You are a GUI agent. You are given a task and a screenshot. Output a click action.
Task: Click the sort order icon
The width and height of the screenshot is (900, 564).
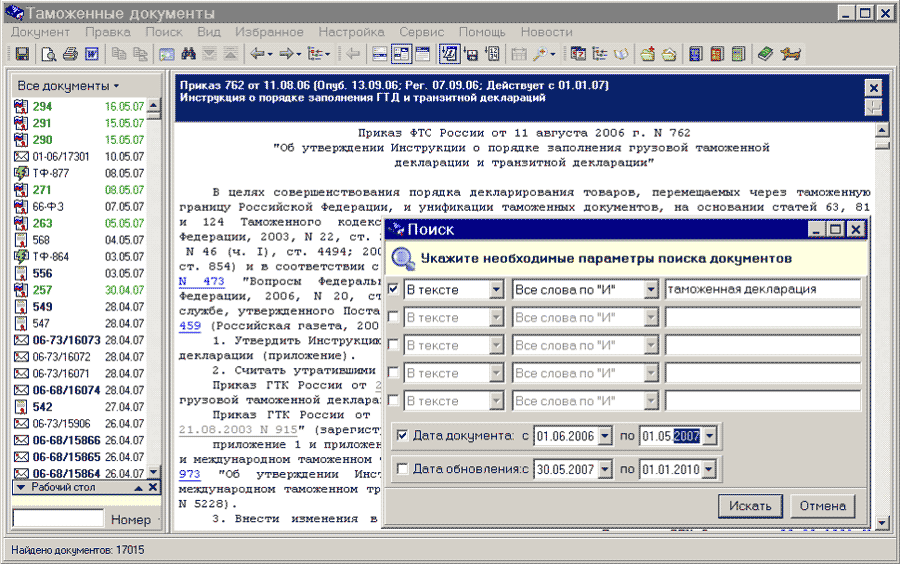pos(449,54)
